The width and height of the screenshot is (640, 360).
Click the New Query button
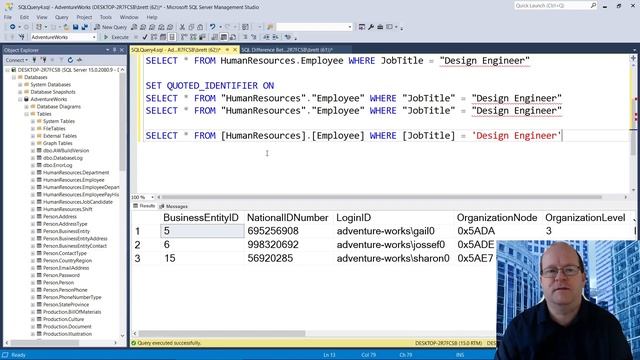click(x=111, y=27)
